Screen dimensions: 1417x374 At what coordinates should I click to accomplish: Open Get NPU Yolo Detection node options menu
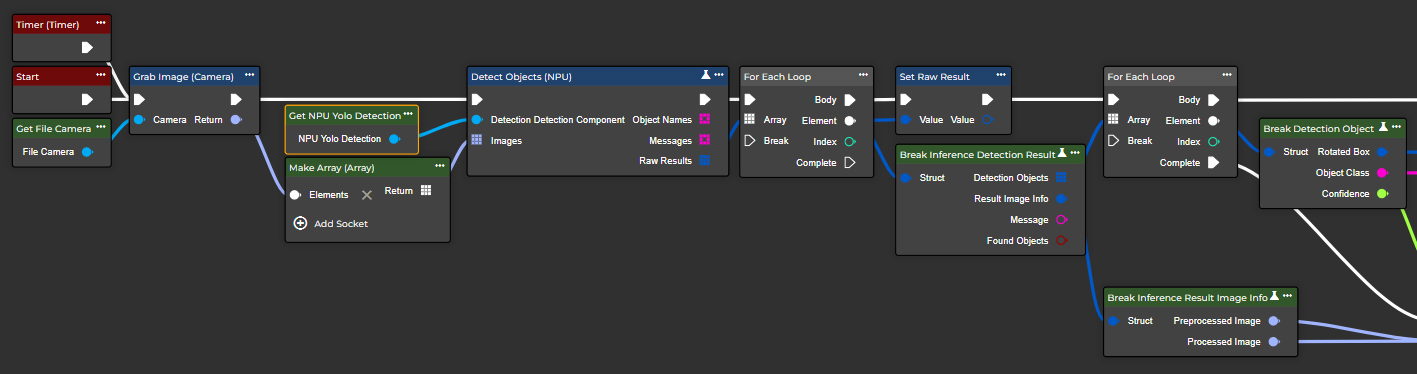click(407, 115)
